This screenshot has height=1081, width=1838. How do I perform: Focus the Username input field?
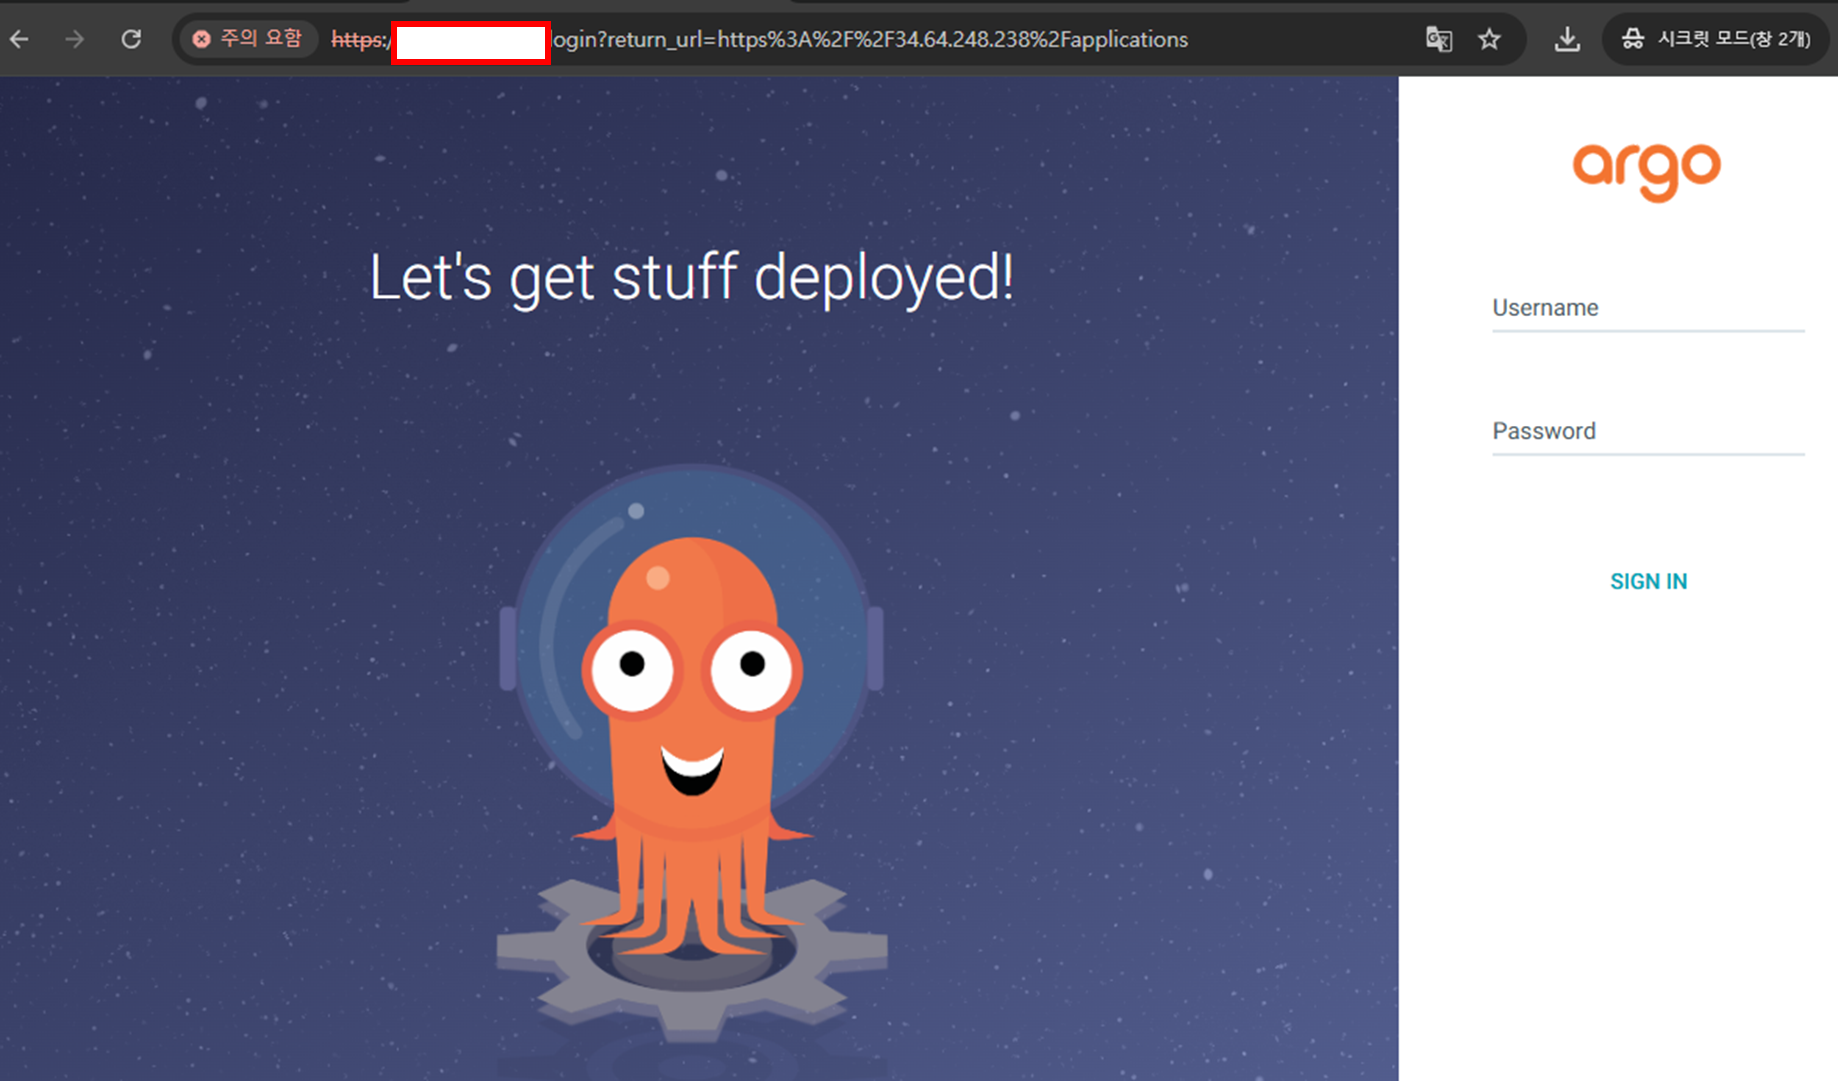tap(1648, 308)
